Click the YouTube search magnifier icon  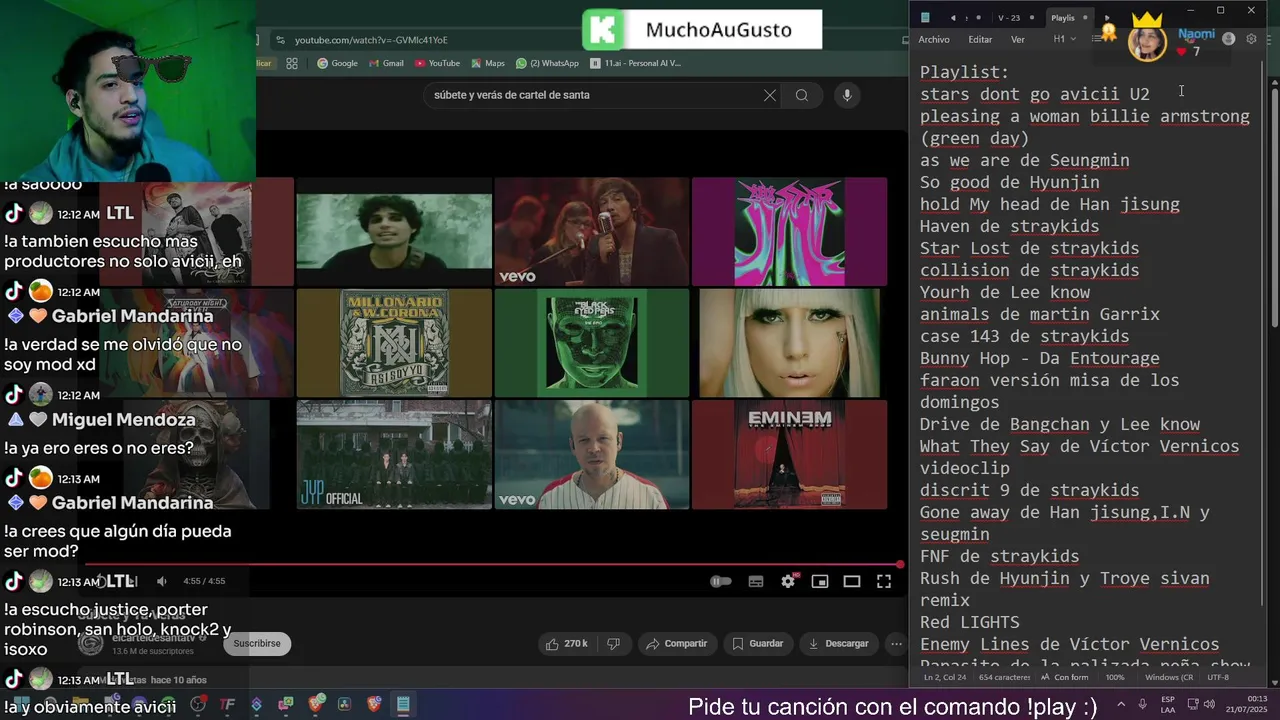point(802,95)
